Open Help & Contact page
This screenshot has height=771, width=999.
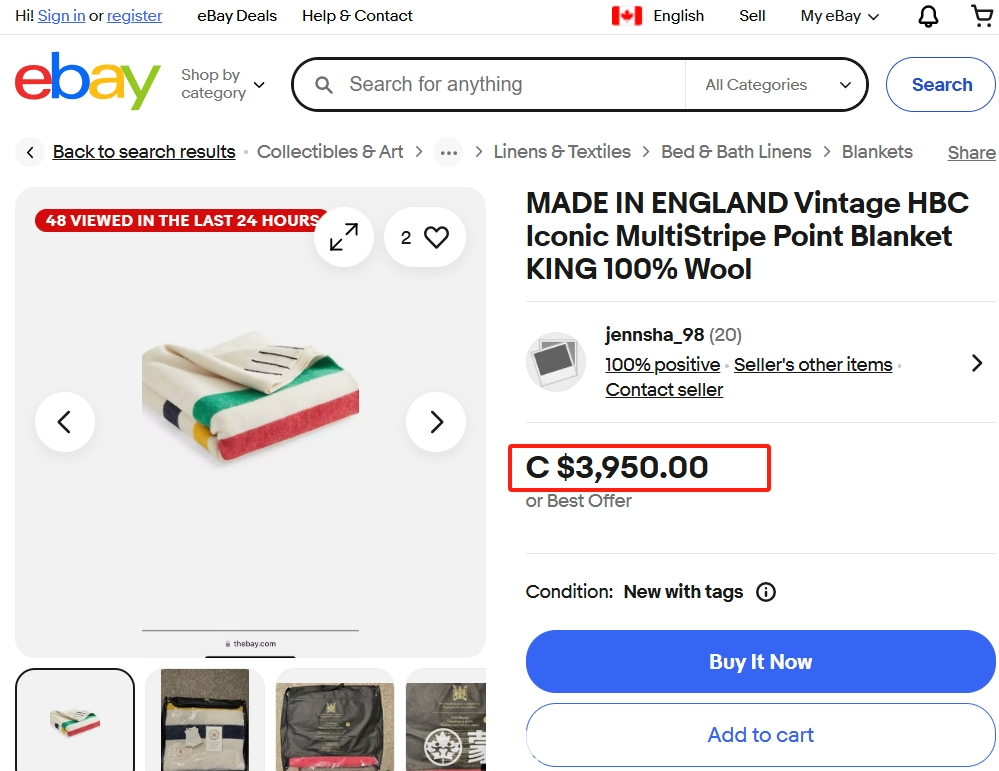click(357, 16)
